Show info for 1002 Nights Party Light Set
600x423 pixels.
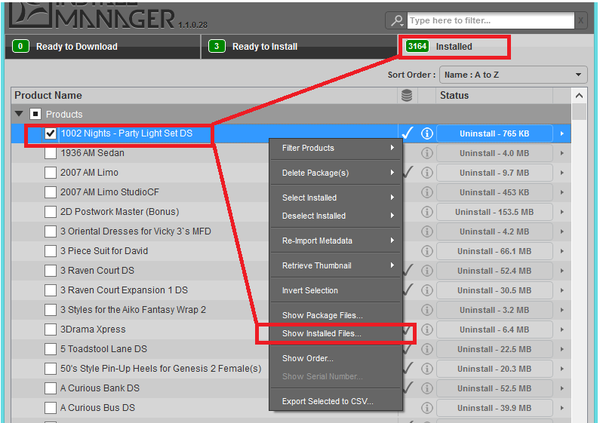point(427,133)
